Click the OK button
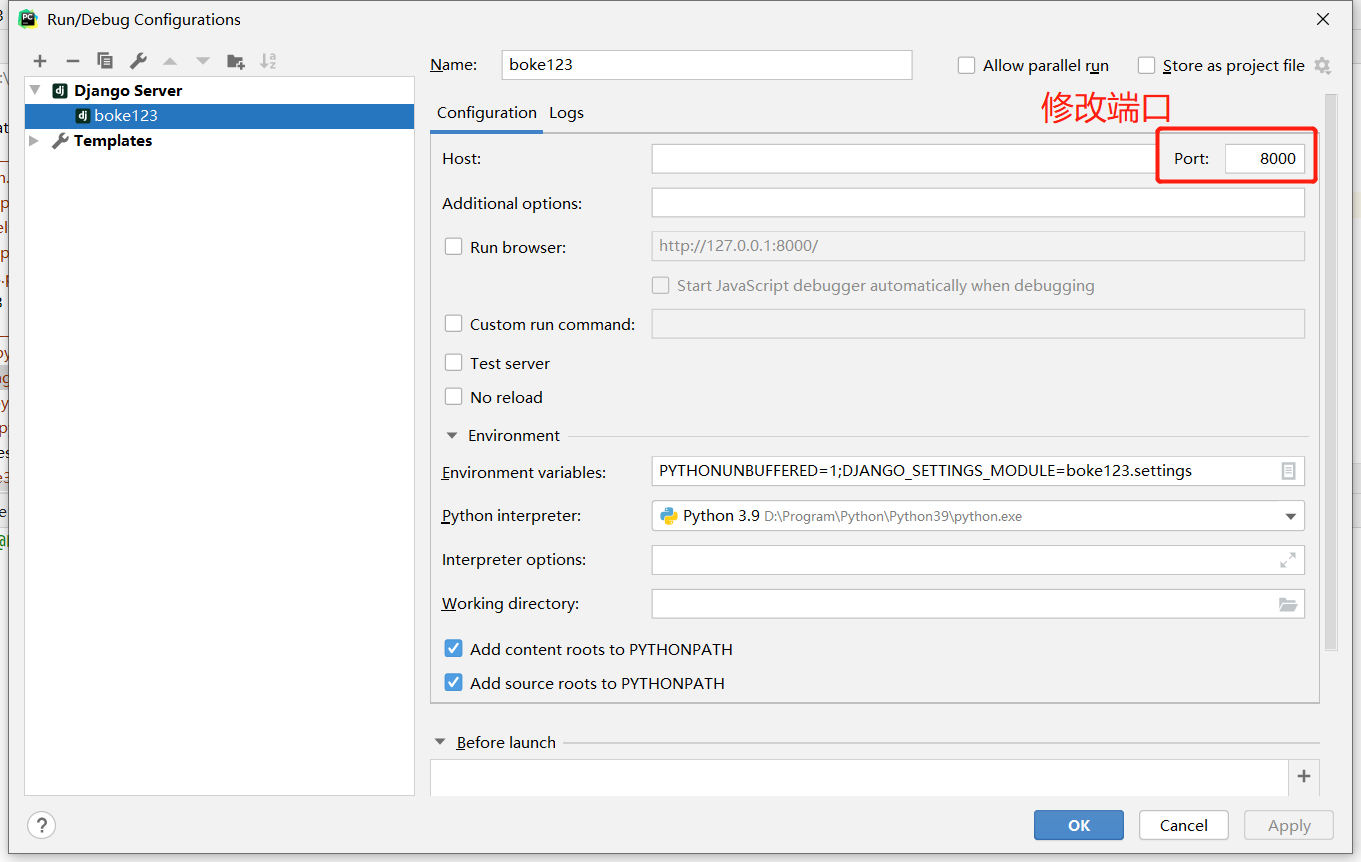The width and height of the screenshot is (1361, 862). coord(1079,825)
